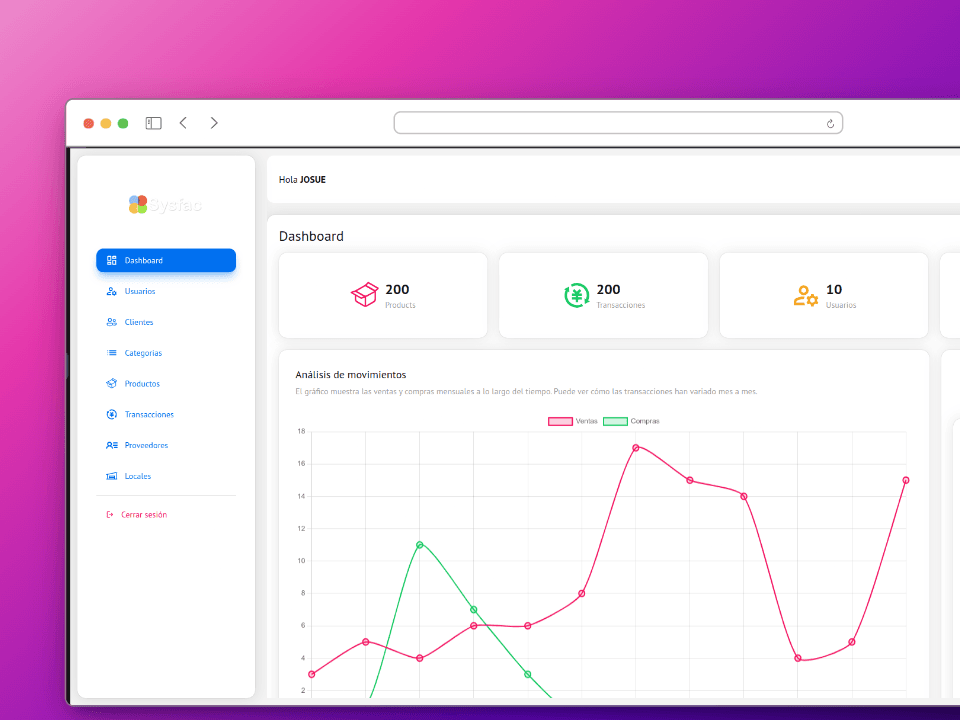The width and height of the screenshot is (960, 720).
Task: Click the Ventas legend label
Action: tap(587, 421)
